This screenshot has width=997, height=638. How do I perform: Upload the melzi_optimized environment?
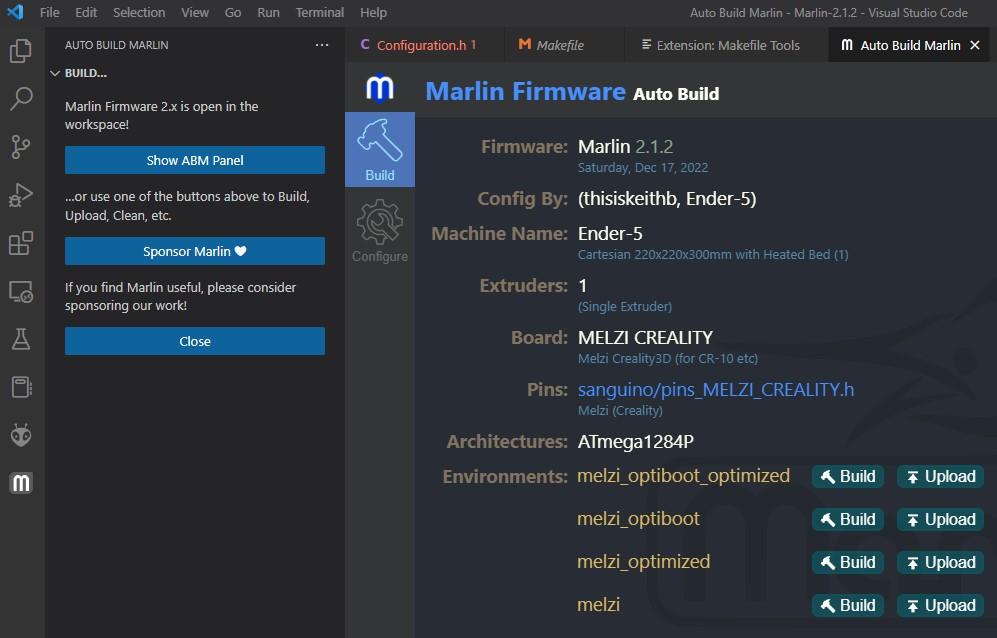(x=940, y=562)
